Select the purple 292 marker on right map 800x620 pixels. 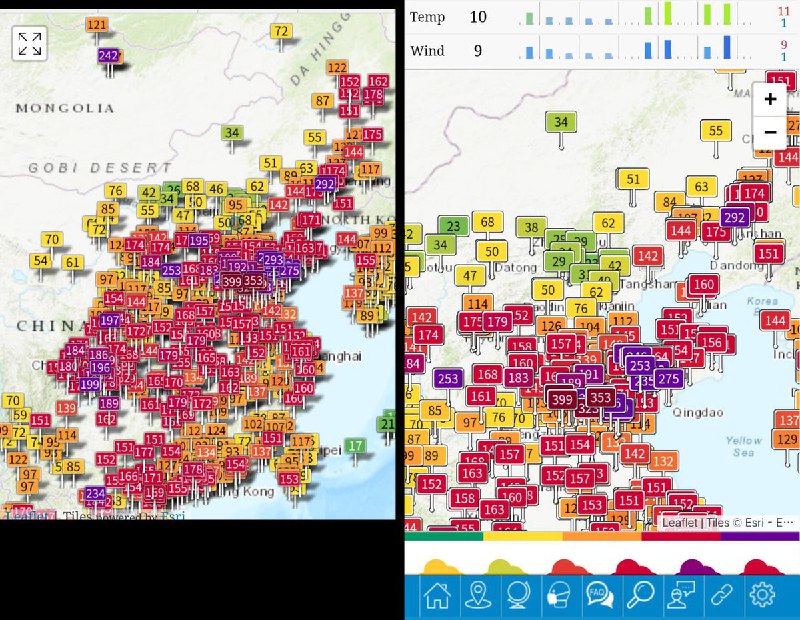pyautogui.click(x=735, y=217)
